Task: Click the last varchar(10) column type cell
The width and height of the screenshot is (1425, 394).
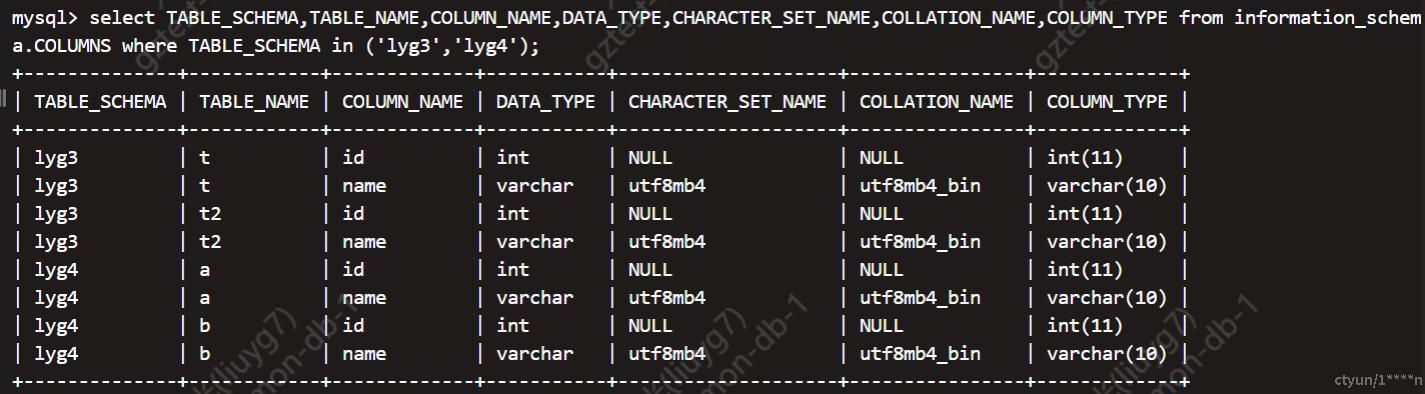Action: tap(1107, 354)
